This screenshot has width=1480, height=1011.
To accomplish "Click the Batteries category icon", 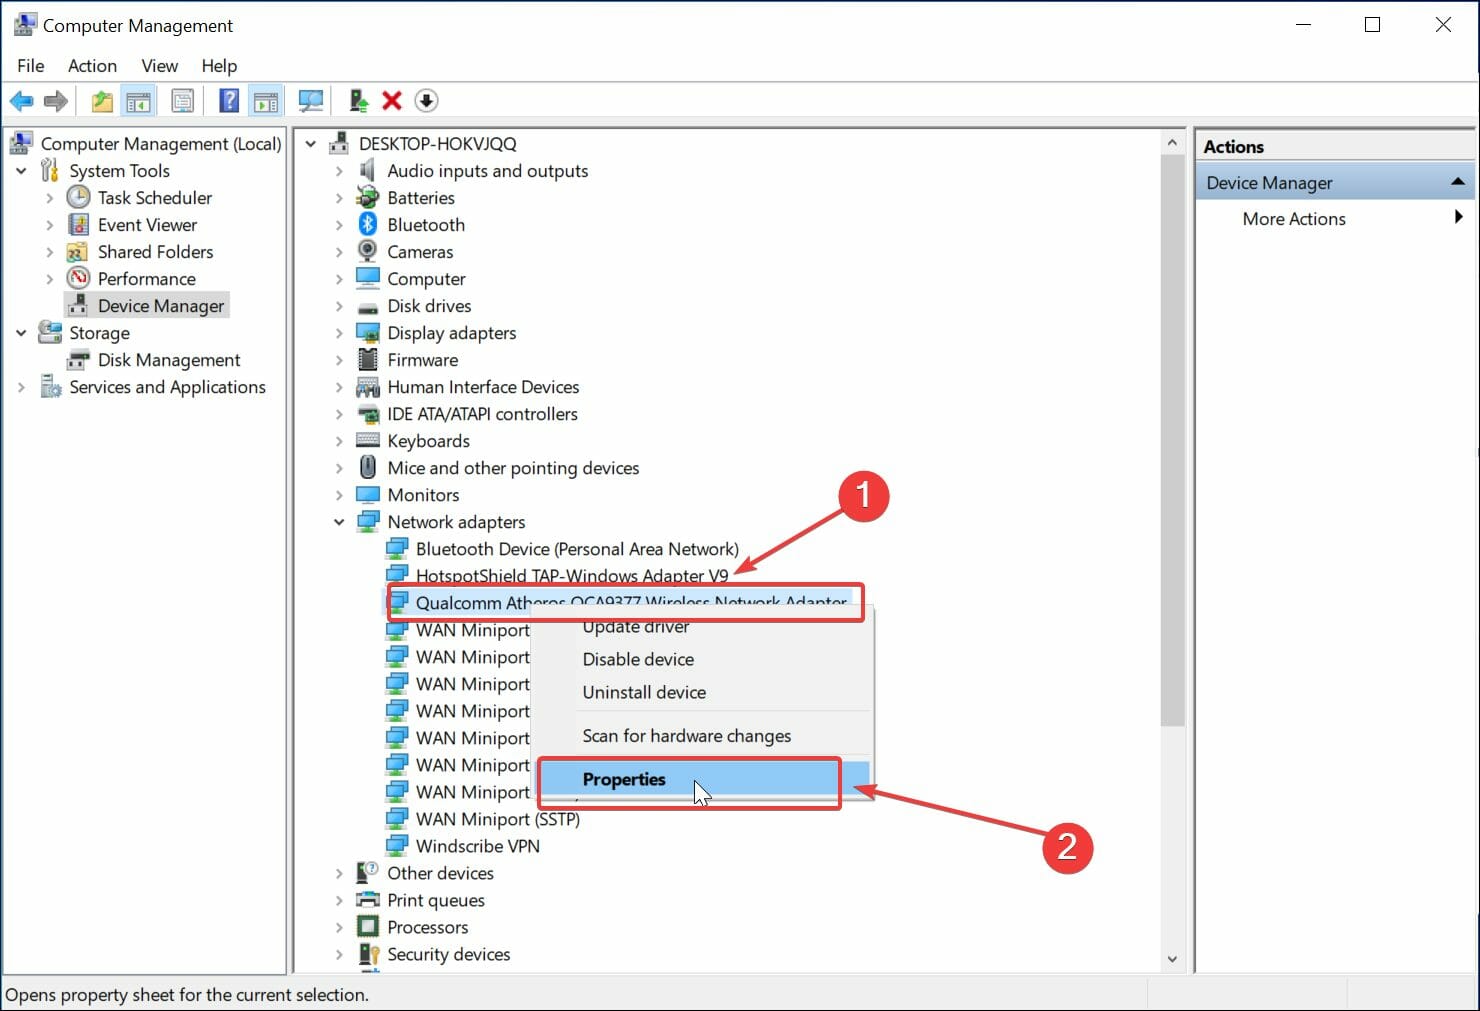I will [x=368, y=197].
